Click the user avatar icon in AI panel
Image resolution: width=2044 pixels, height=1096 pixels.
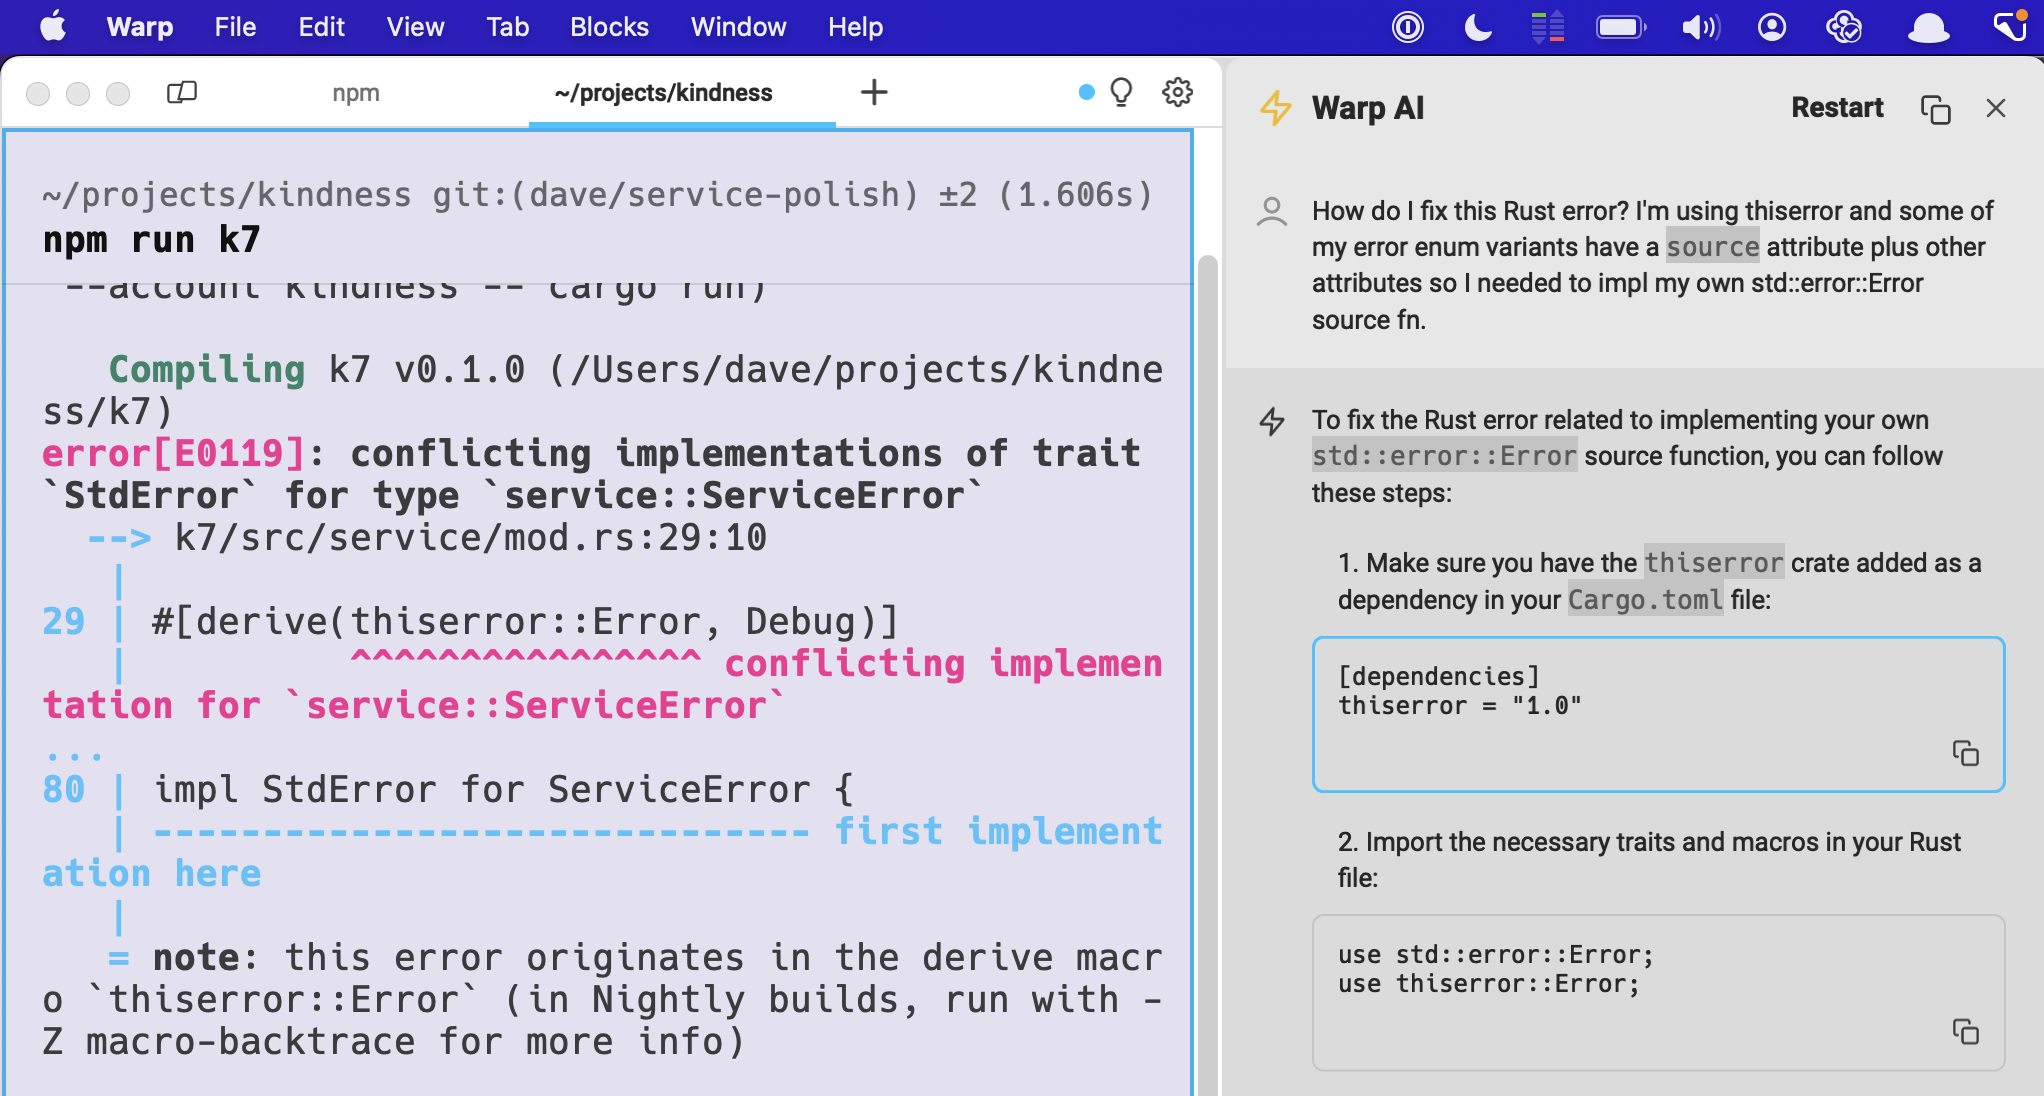(x=1272, y=211)
